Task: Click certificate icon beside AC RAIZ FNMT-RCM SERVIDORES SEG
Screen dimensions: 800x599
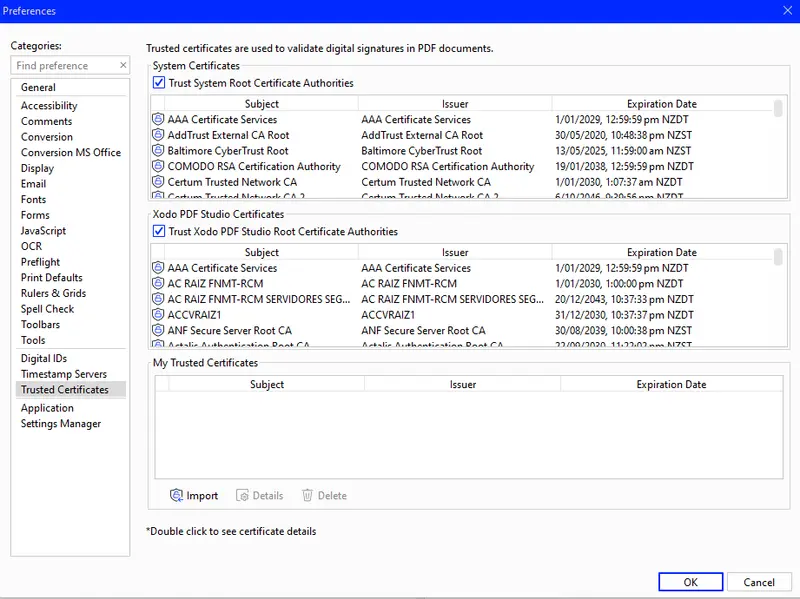Action: [x=158, y=299]
